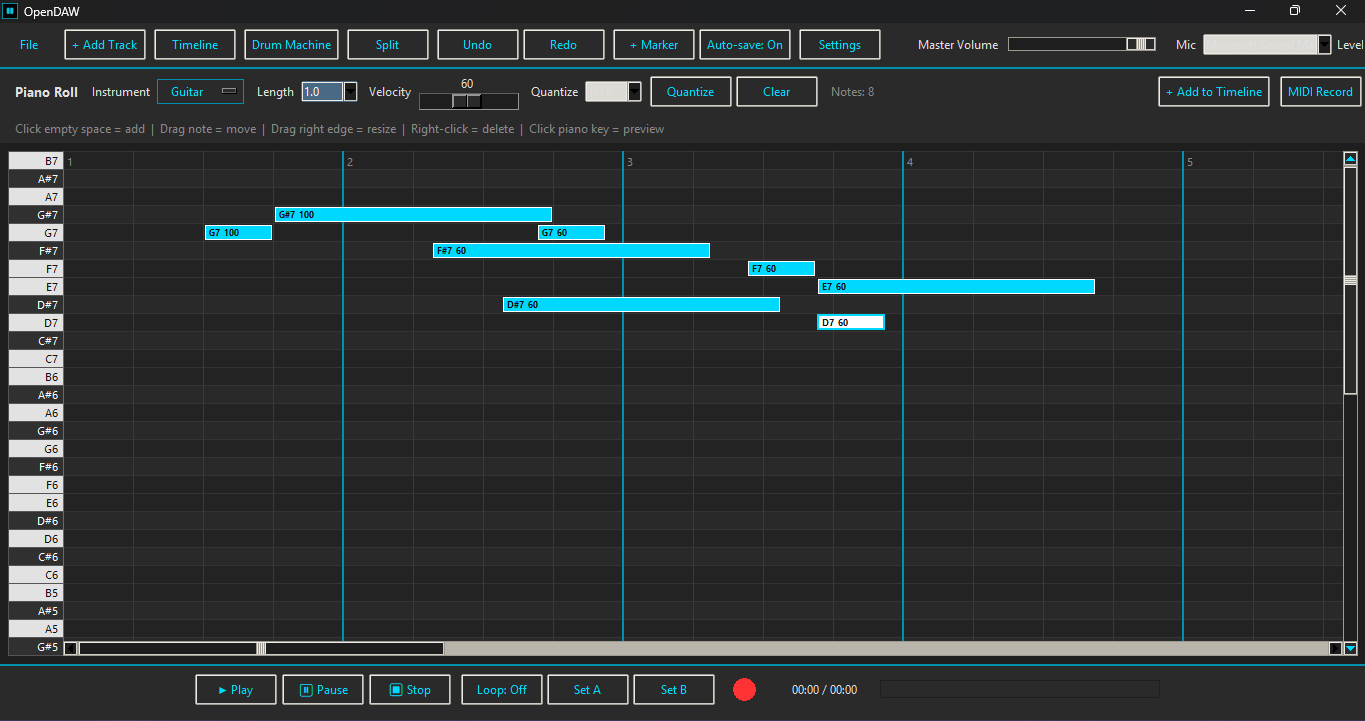
Task: Start MIDI Record
Action: coord(1320,91)
